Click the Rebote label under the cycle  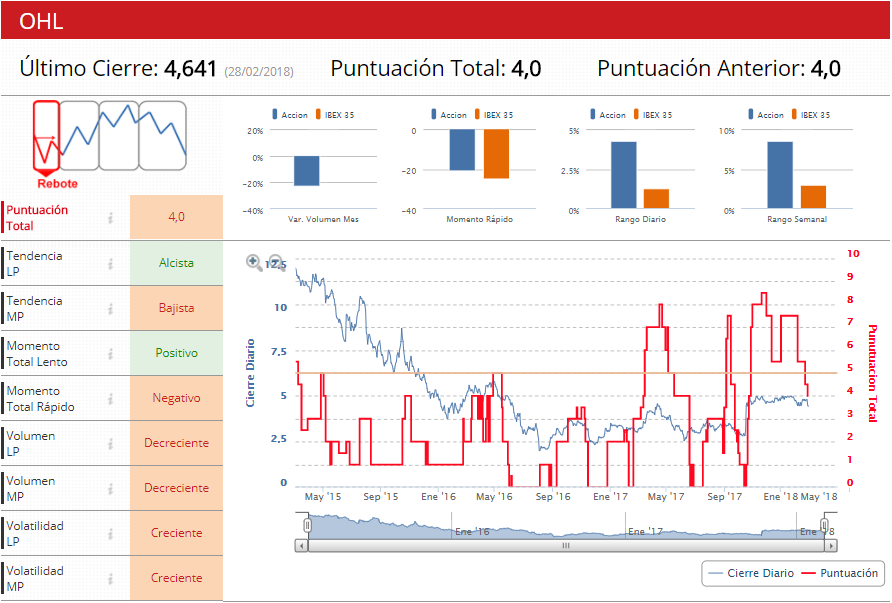coord(57,184)
